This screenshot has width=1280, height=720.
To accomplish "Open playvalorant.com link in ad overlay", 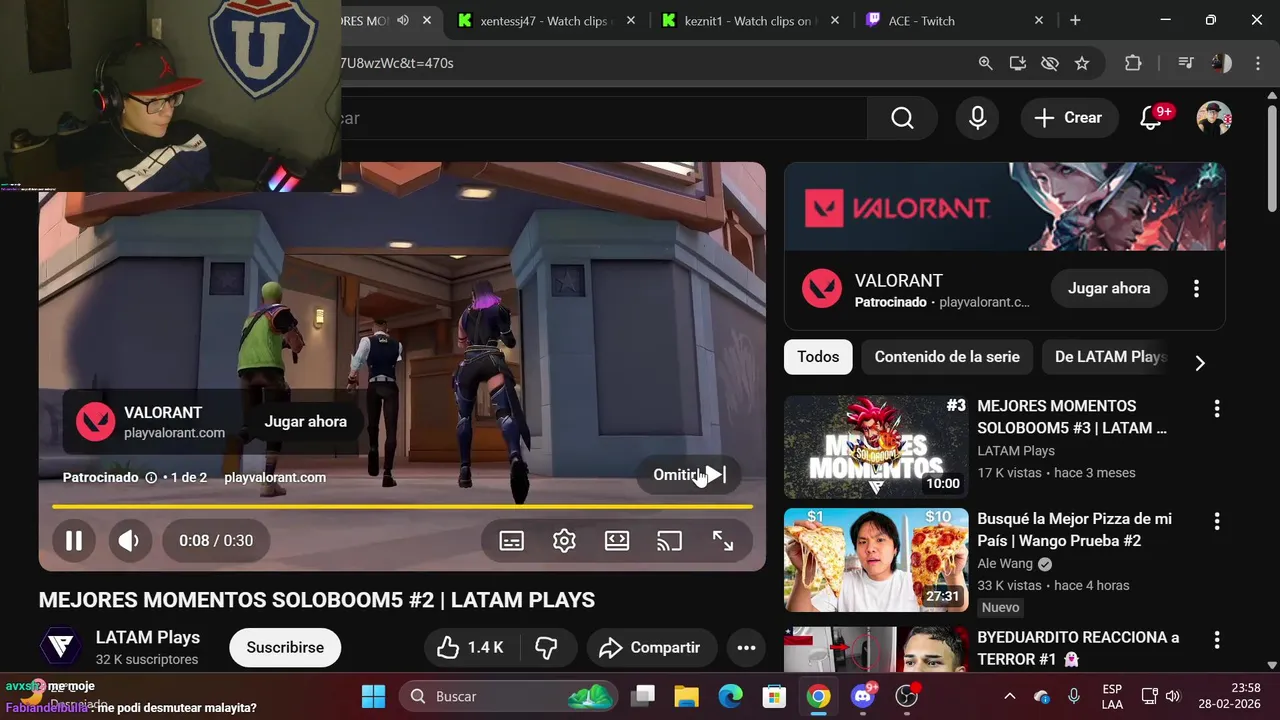I will (275, 478).
